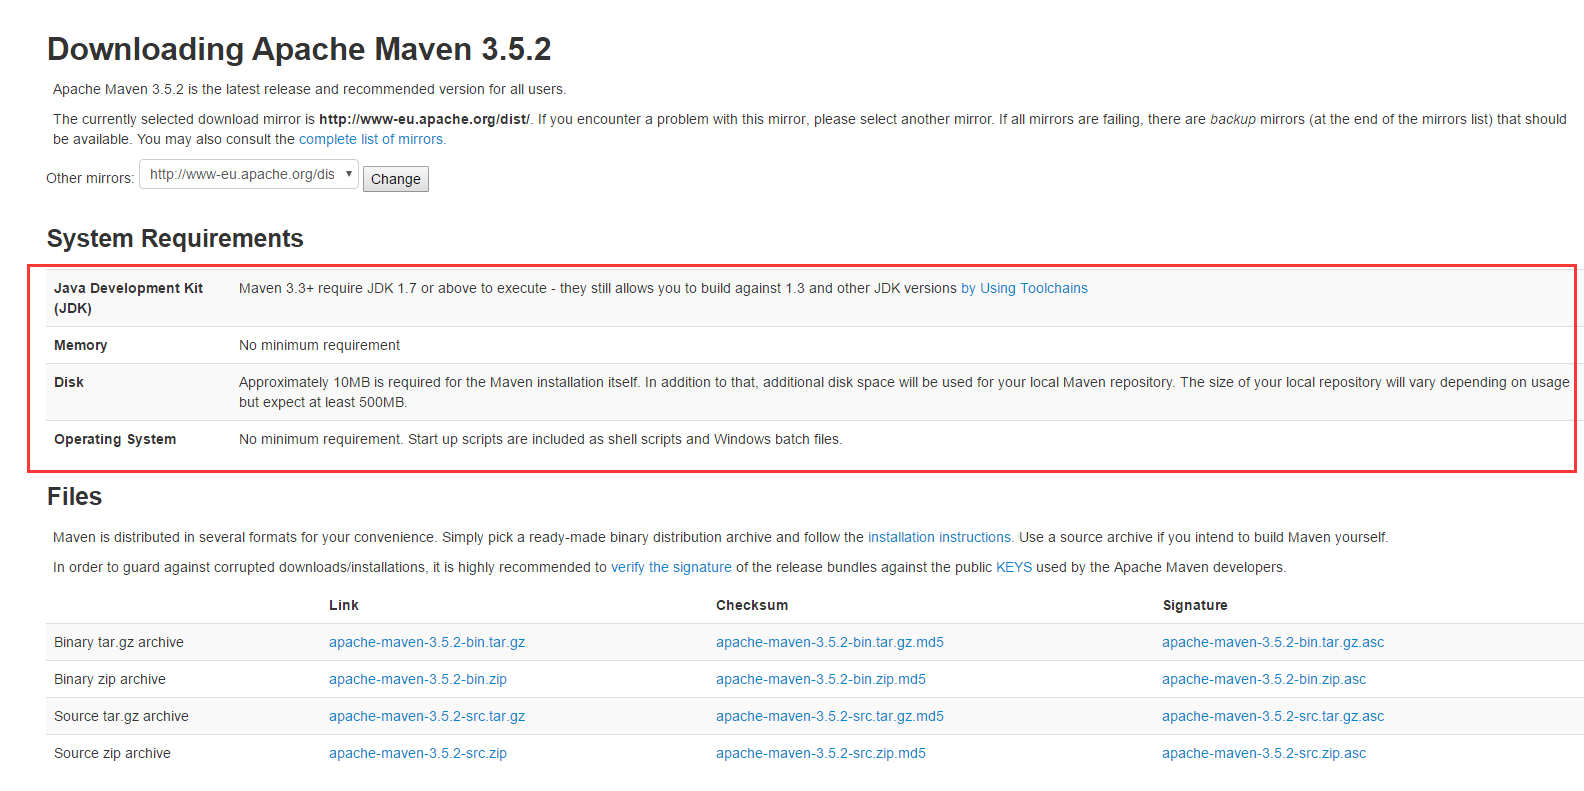The width and height of the screenshot is (1584, 791).
Task: Open apache-maven-3.5.2-bin.tar.gz.asc signature
Action: 1273,642
